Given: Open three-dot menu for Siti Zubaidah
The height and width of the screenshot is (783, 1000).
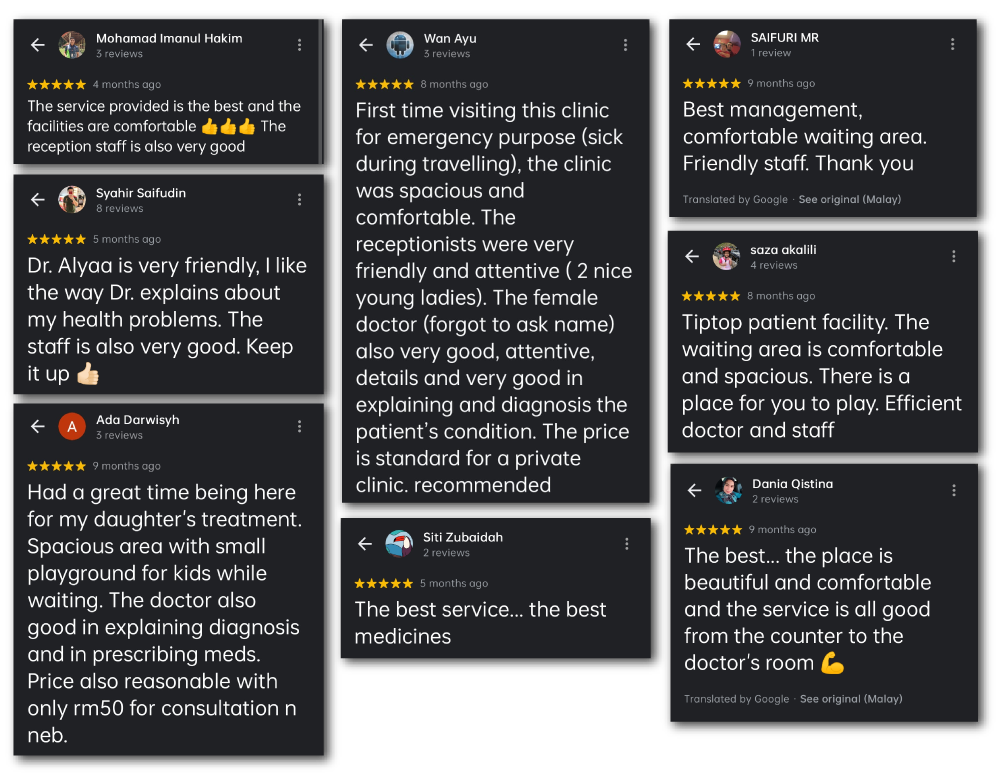Looking at the screenshot, I should [x=627, y=544].
